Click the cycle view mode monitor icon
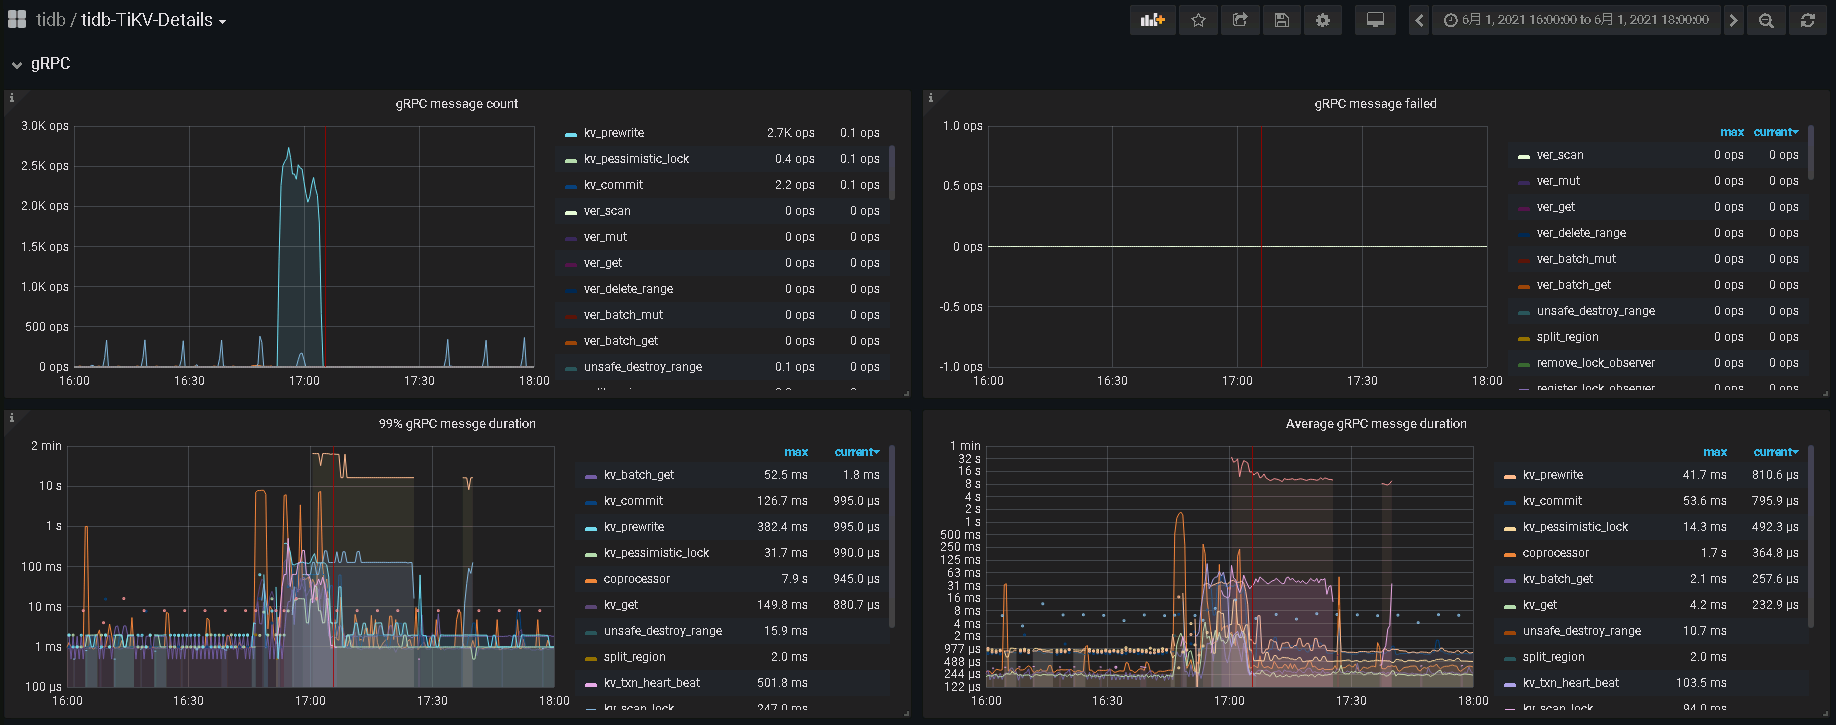This screenshot has width=1836, height=725. click(x=1375, y=20)
